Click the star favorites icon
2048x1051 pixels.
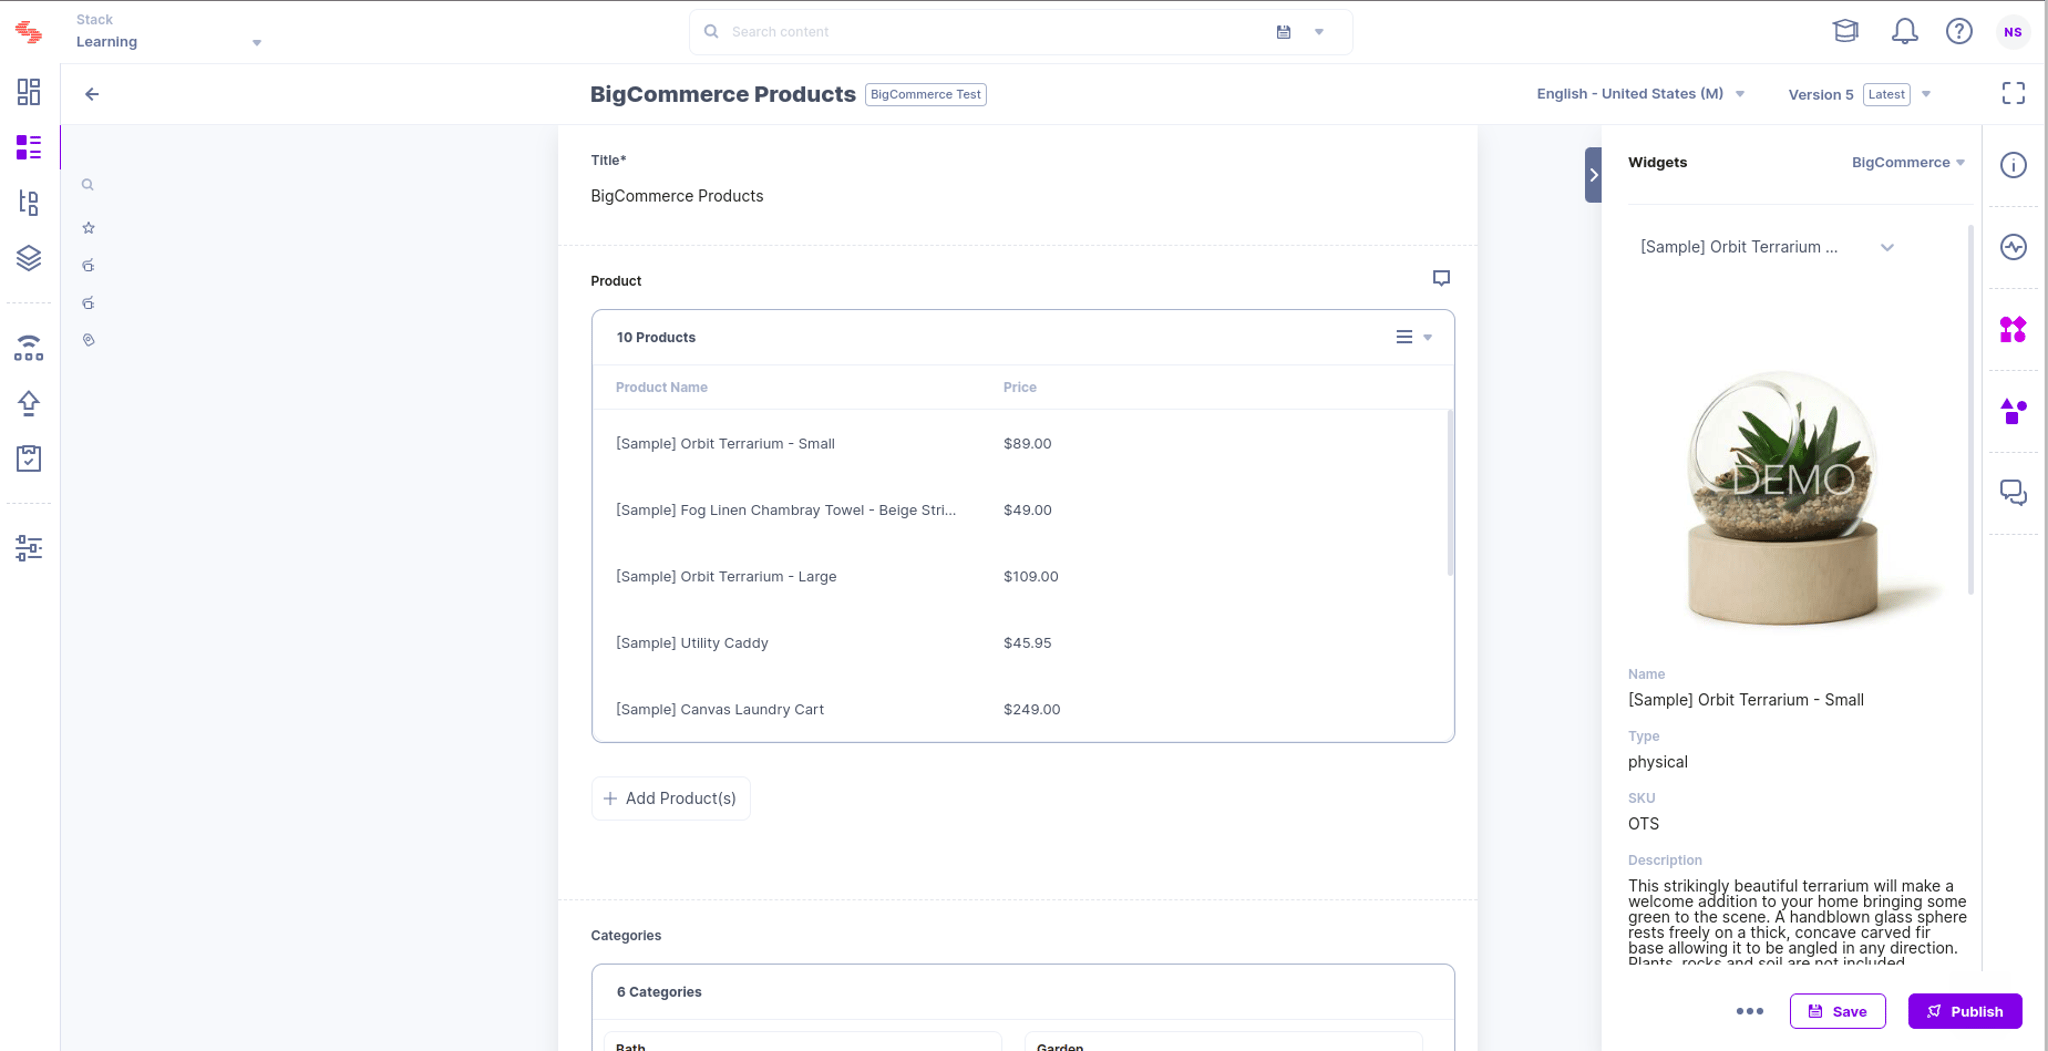click(x=88, y=228)
